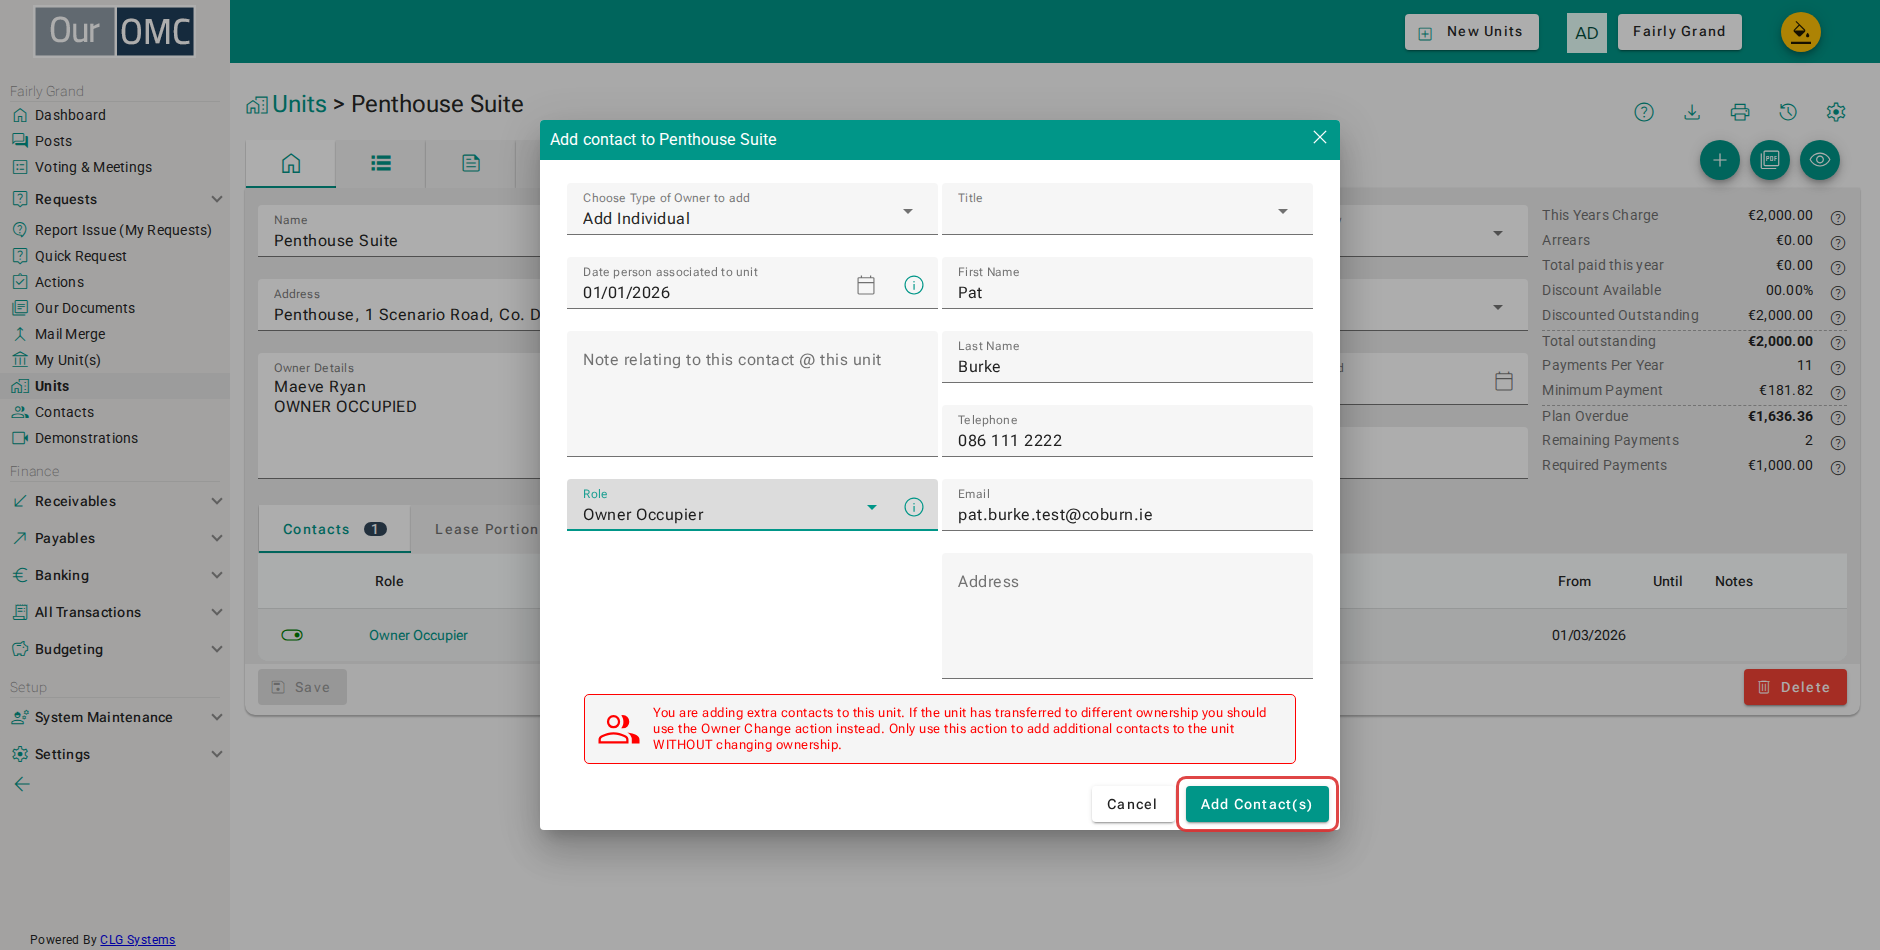Click the AD user avatar
This screenshot has height=950, width=1880.
[x=1587, y=33]
